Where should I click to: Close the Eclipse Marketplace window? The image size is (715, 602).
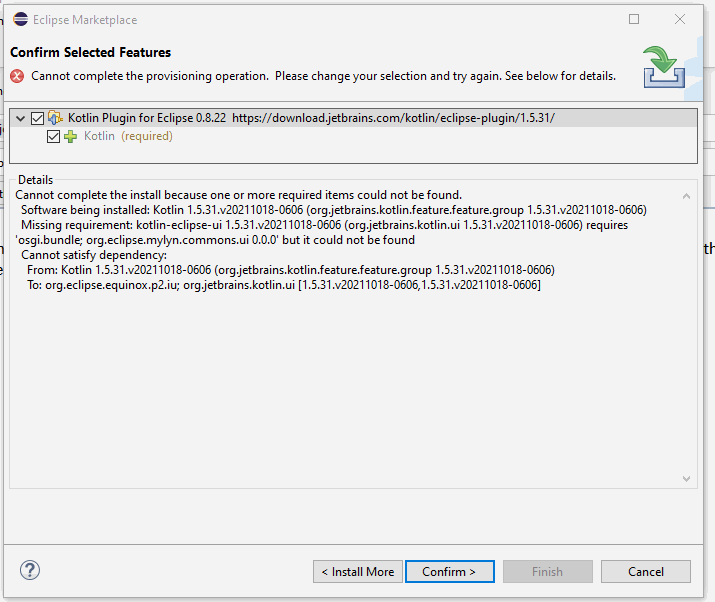[x=680, y=19]
